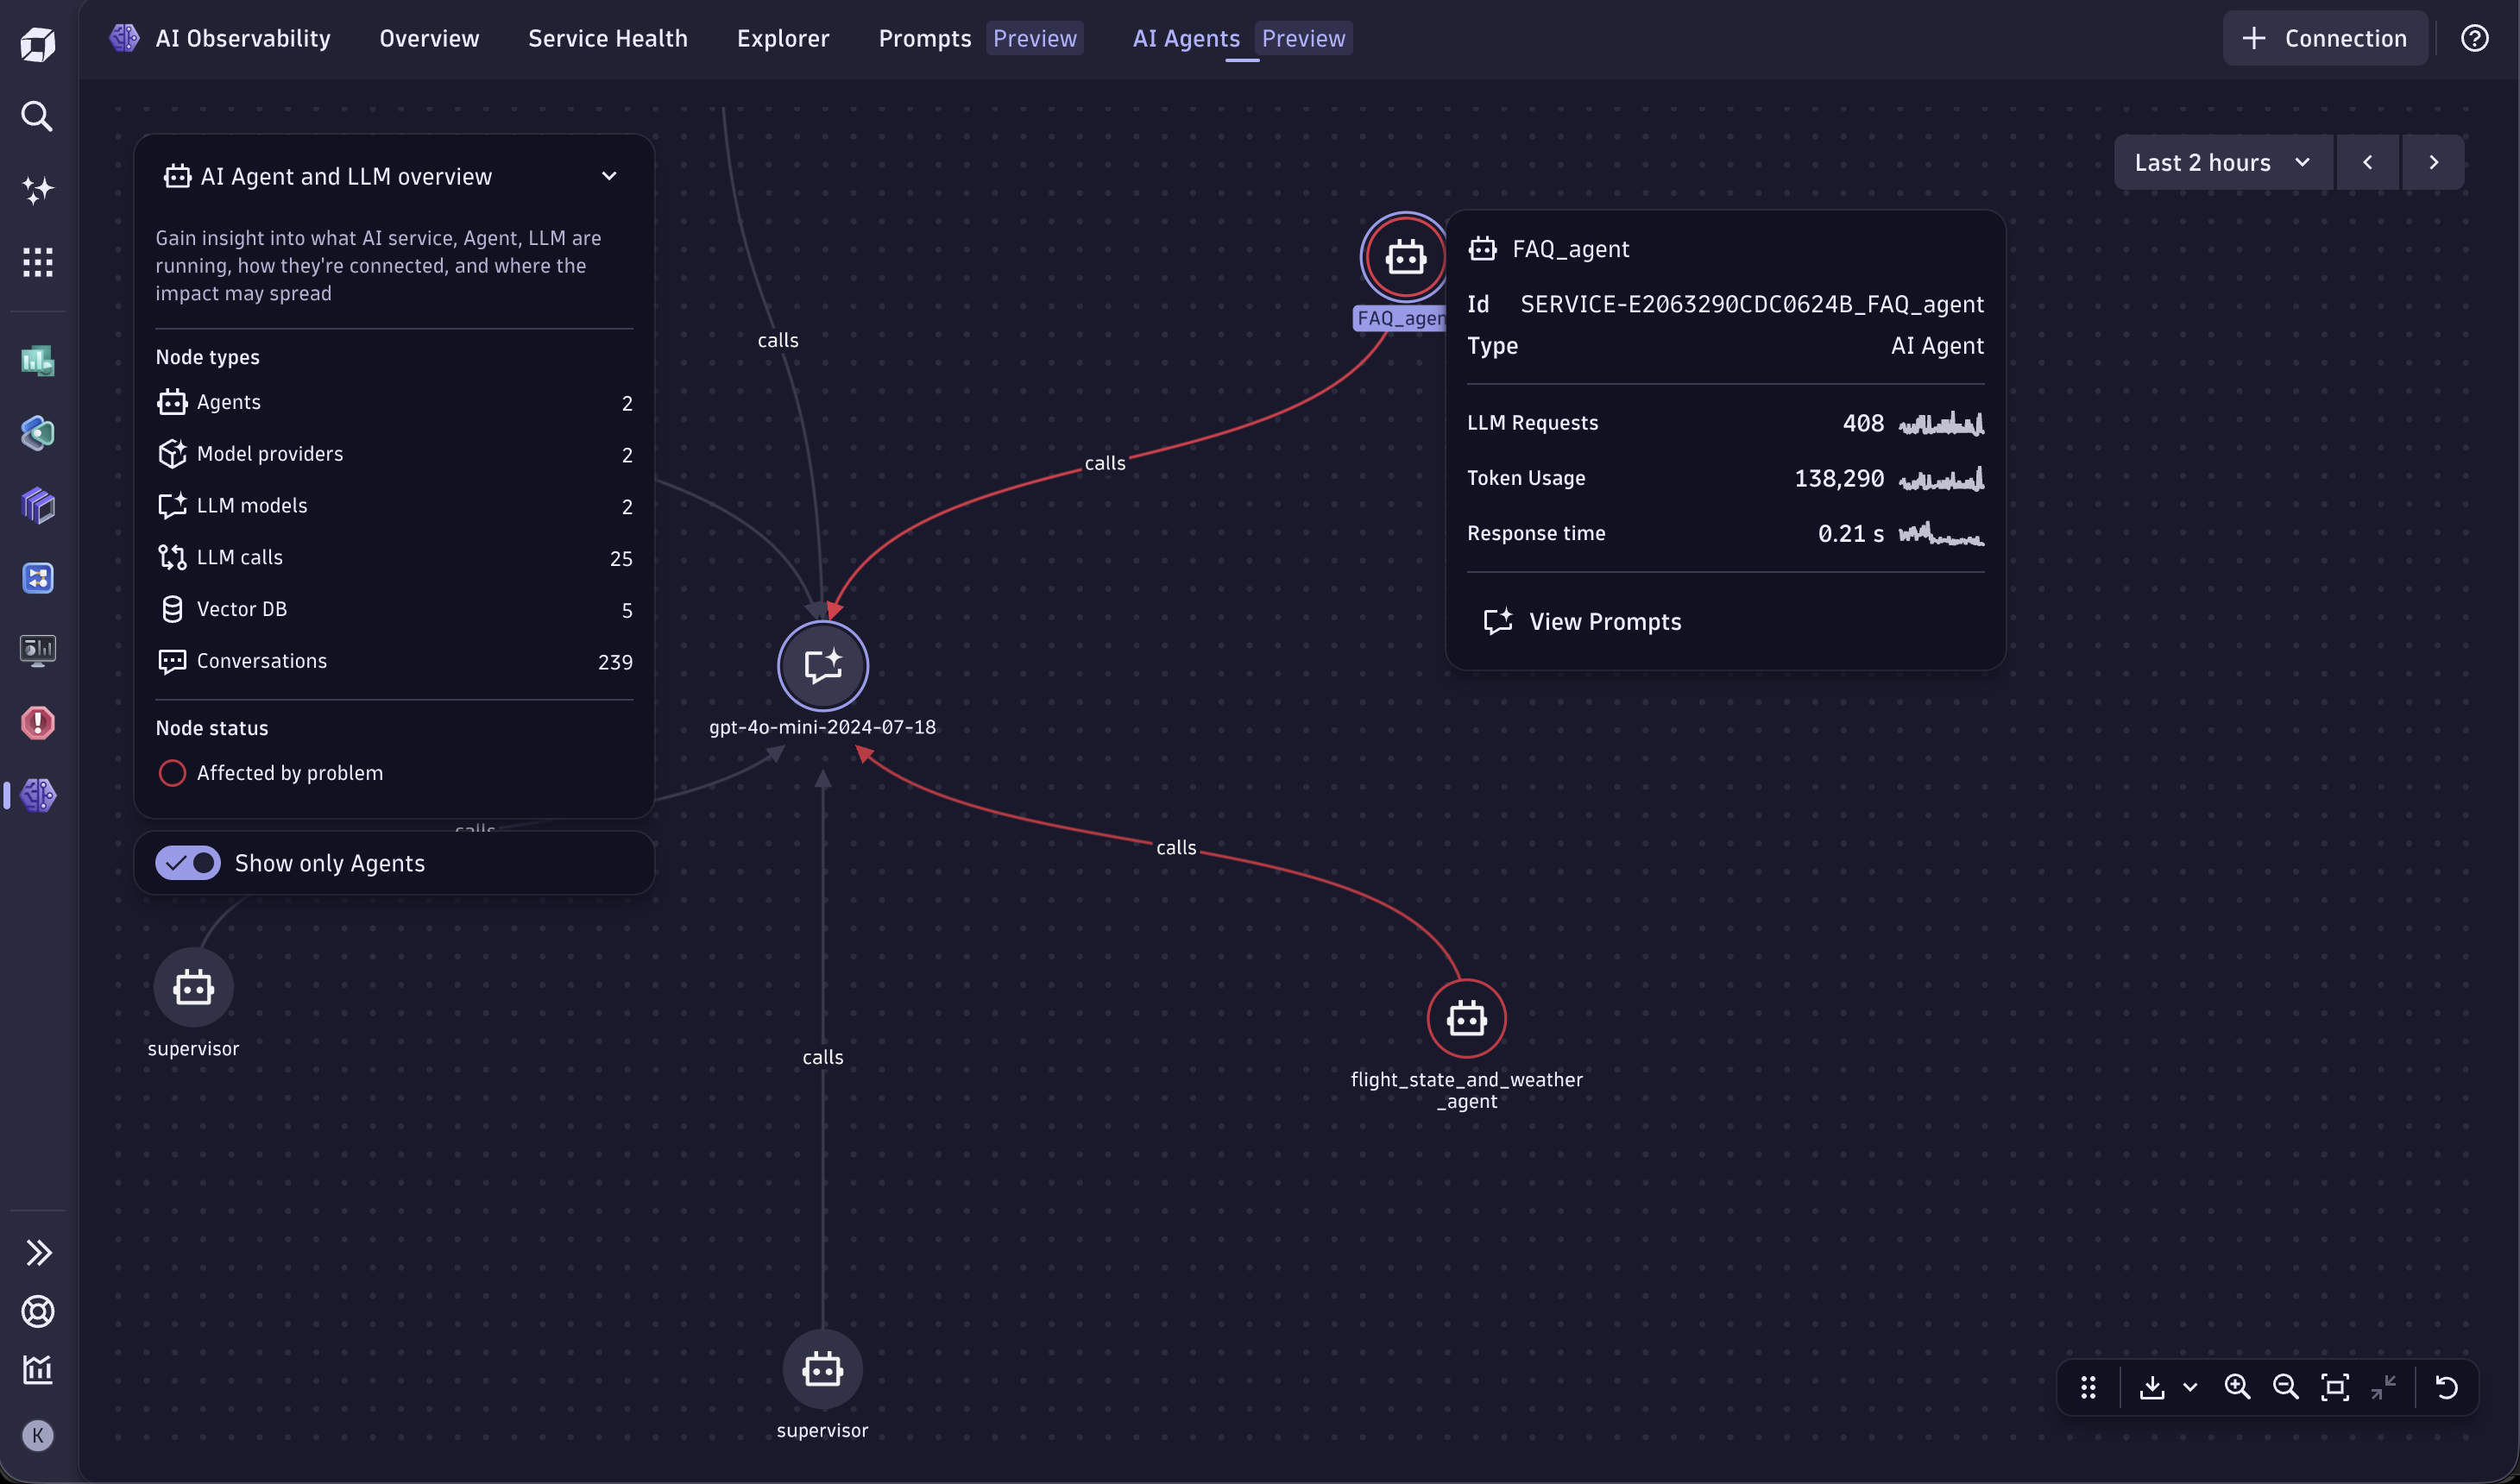The width and height of the screenshot is (2520, 1484).
Task: Select the flight_state_and_weather_agent node
Action: (x=1466, y=1019)
